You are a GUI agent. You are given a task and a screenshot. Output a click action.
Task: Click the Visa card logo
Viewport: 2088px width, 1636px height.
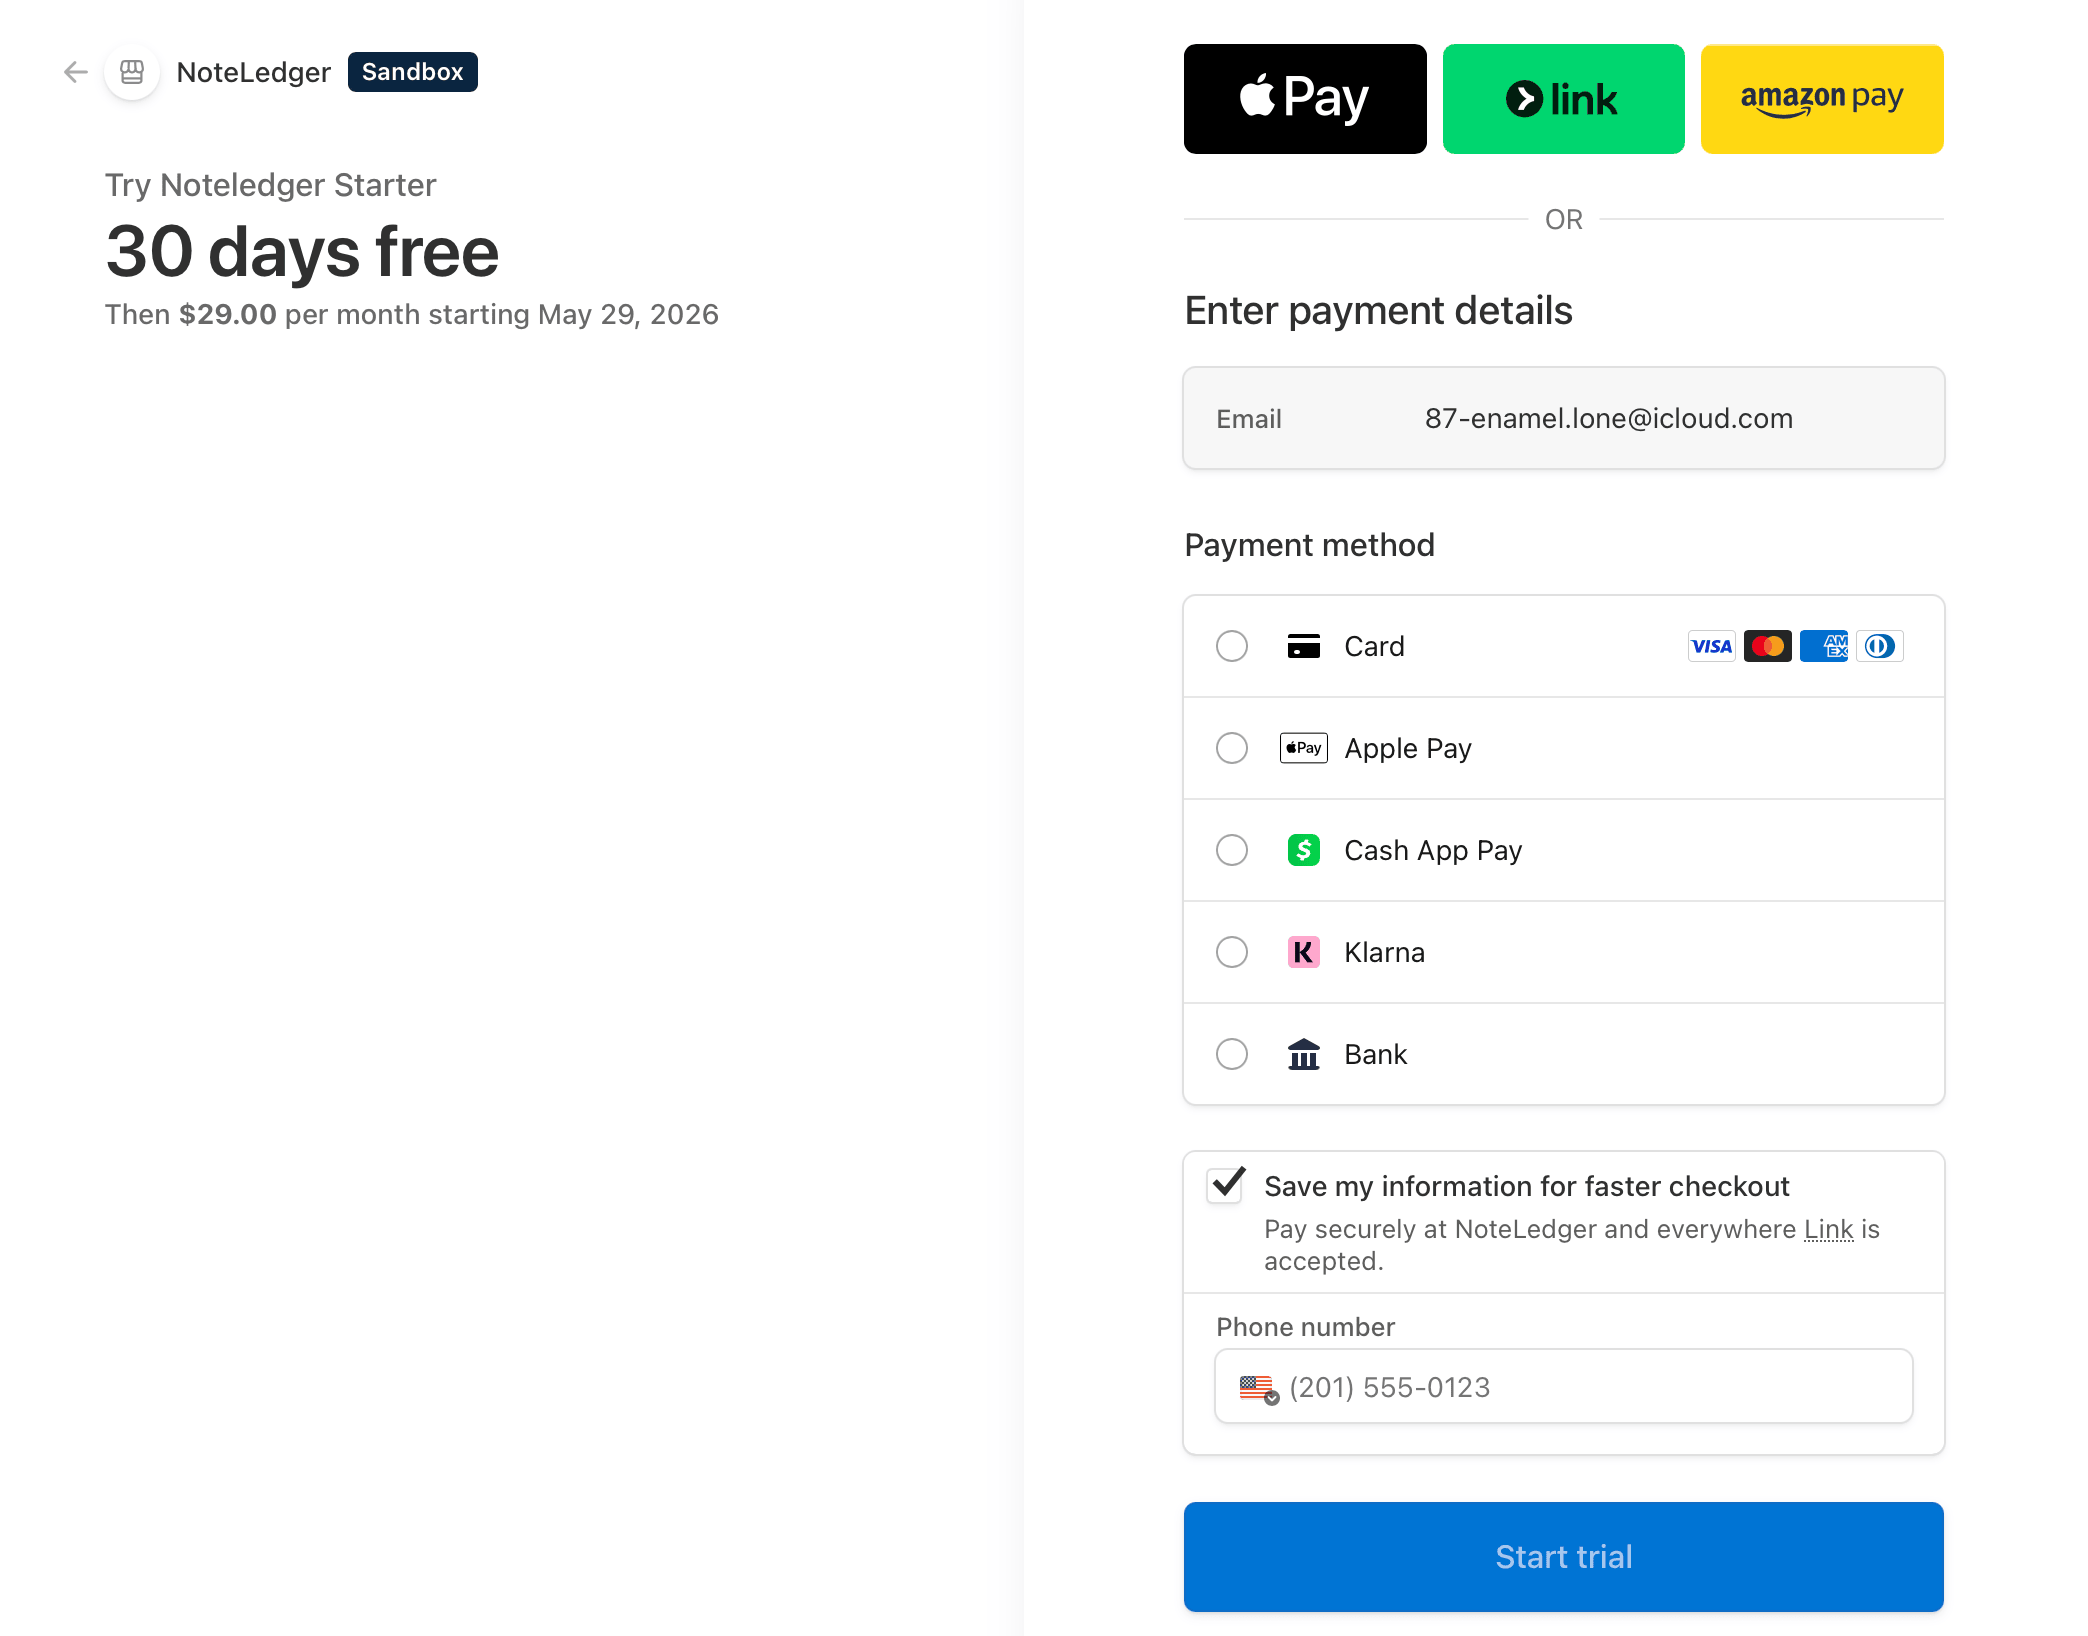click(1711, 646)
